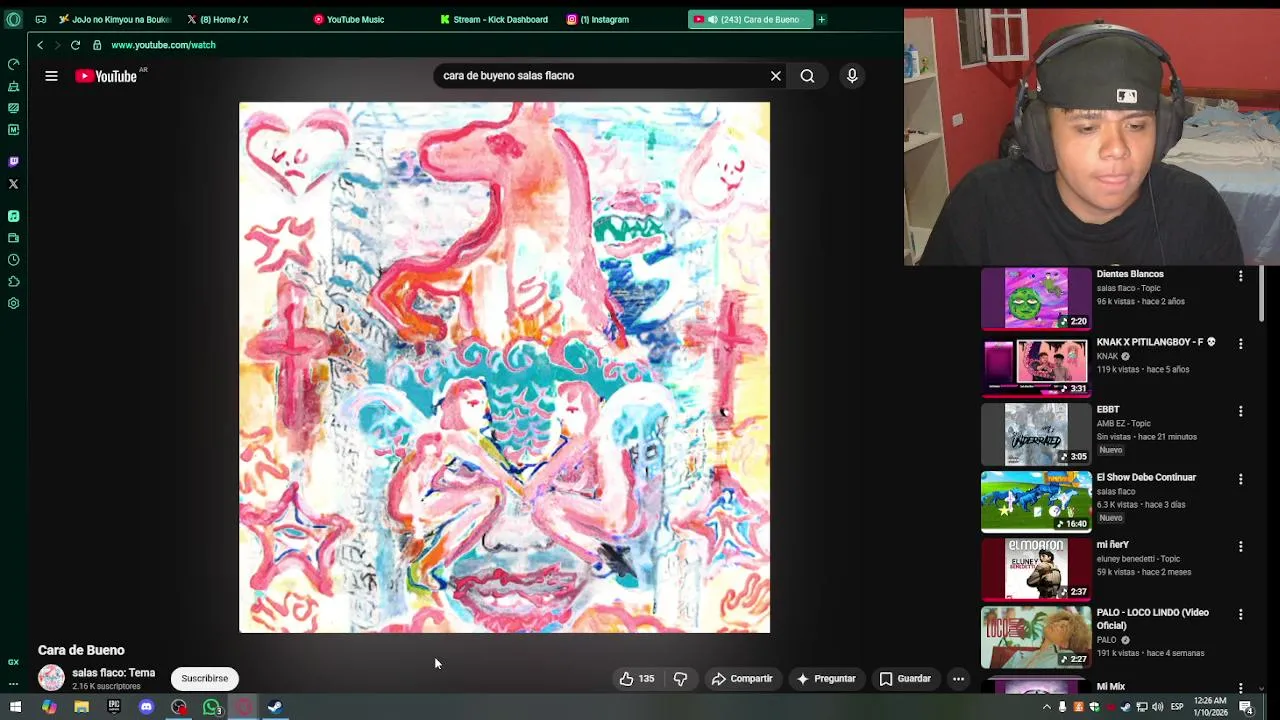This screenshot has height=720, width=1280.
Task: Dislike the Cara de Bueno video
Action: point(680,679)
